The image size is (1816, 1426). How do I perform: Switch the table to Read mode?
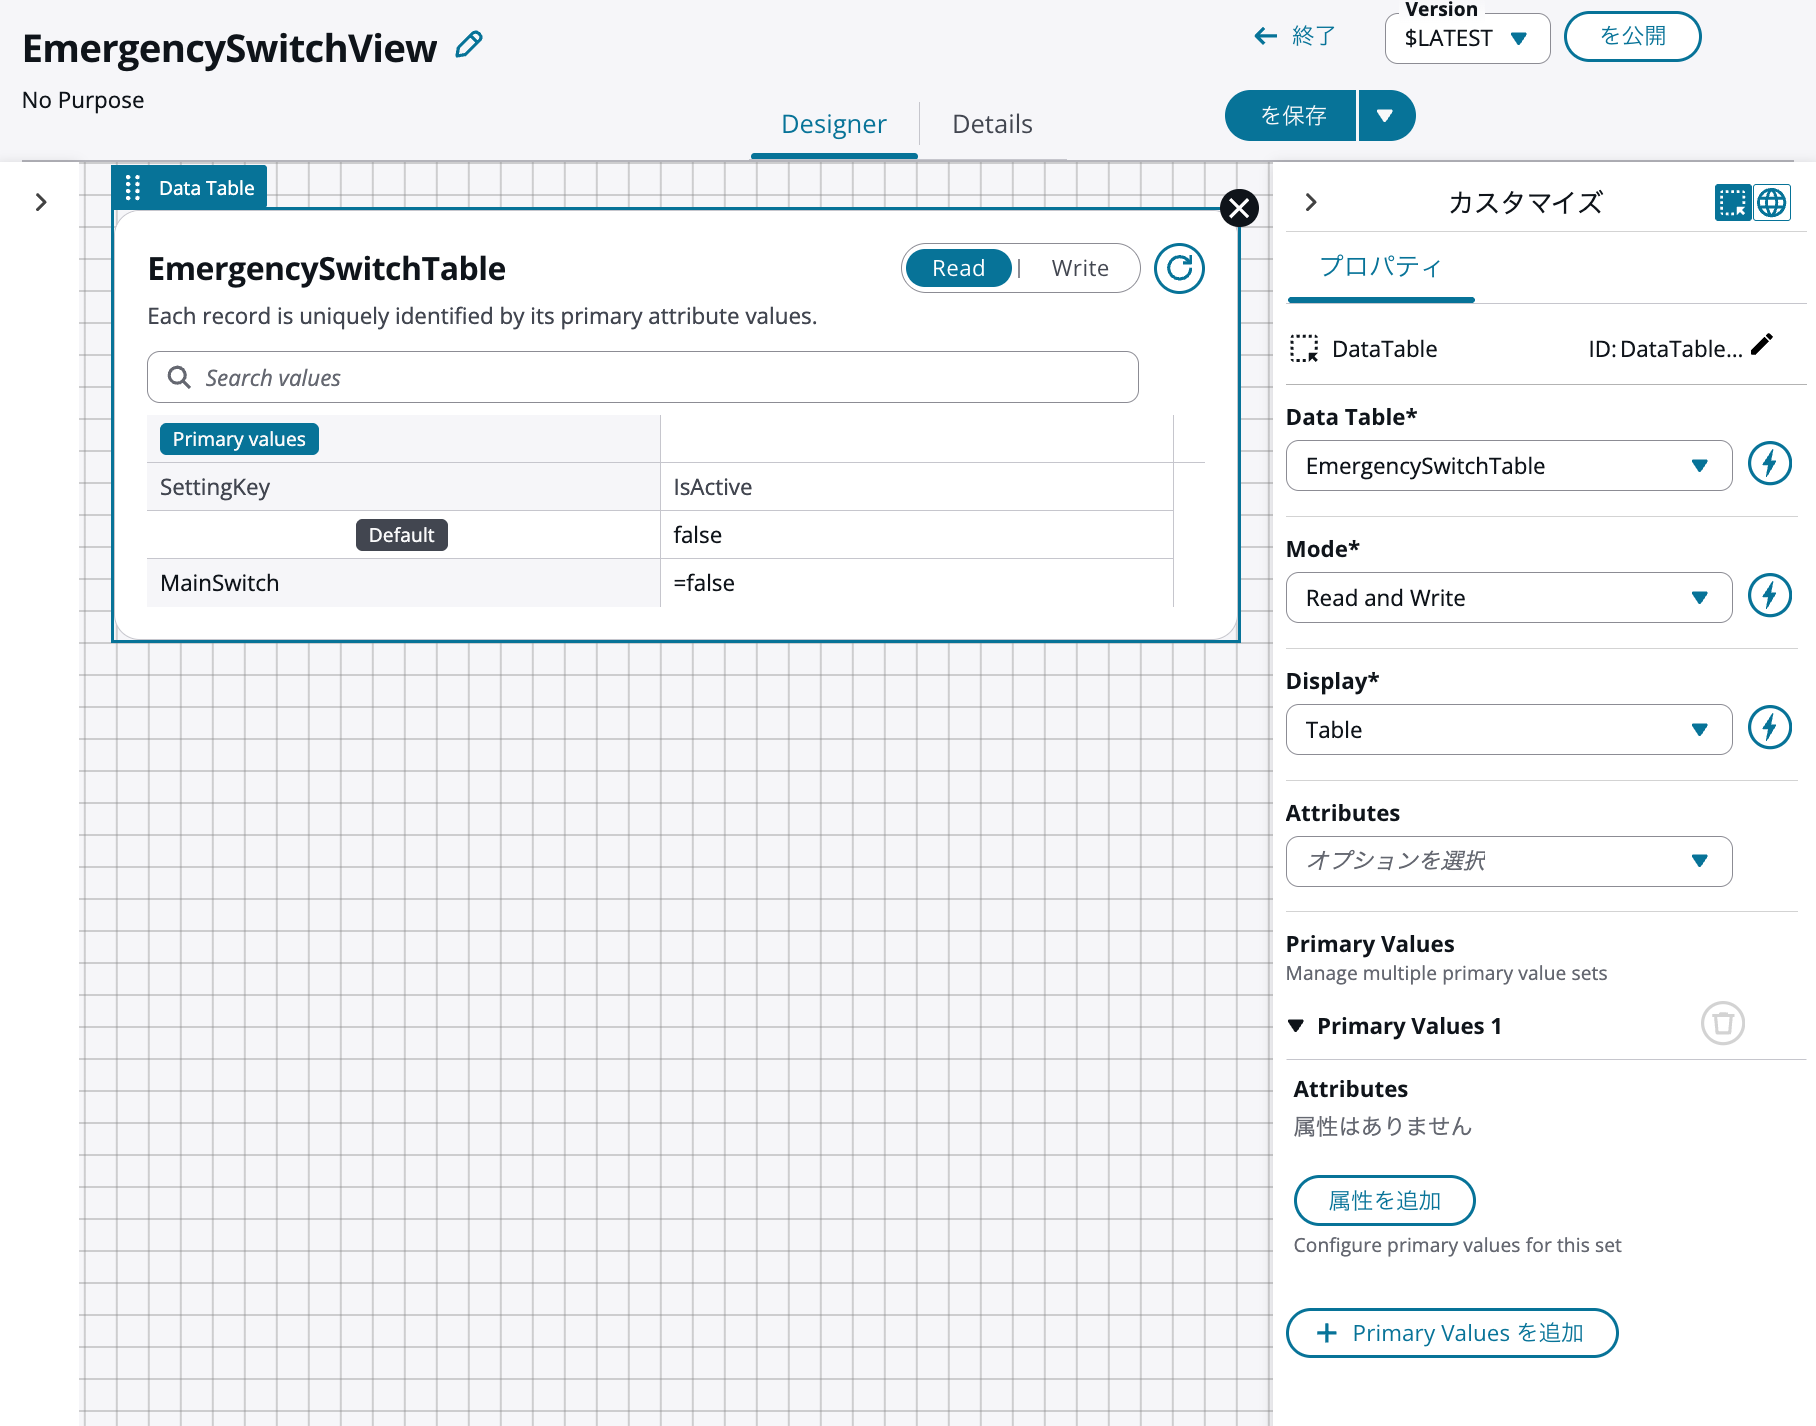(x=958, y=268)
